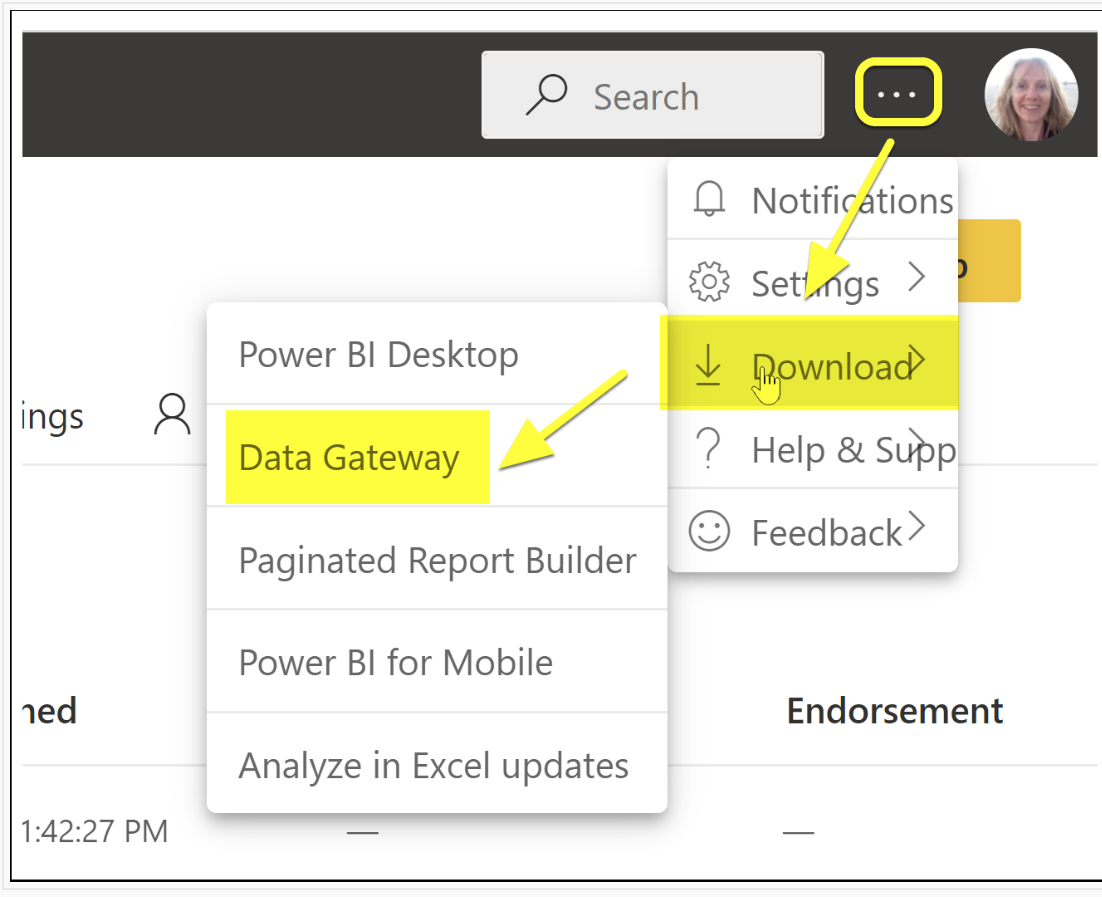Open the three-dot more options menu
Image resolution: width=1102 pixels, height=897 pixels.
897,93
